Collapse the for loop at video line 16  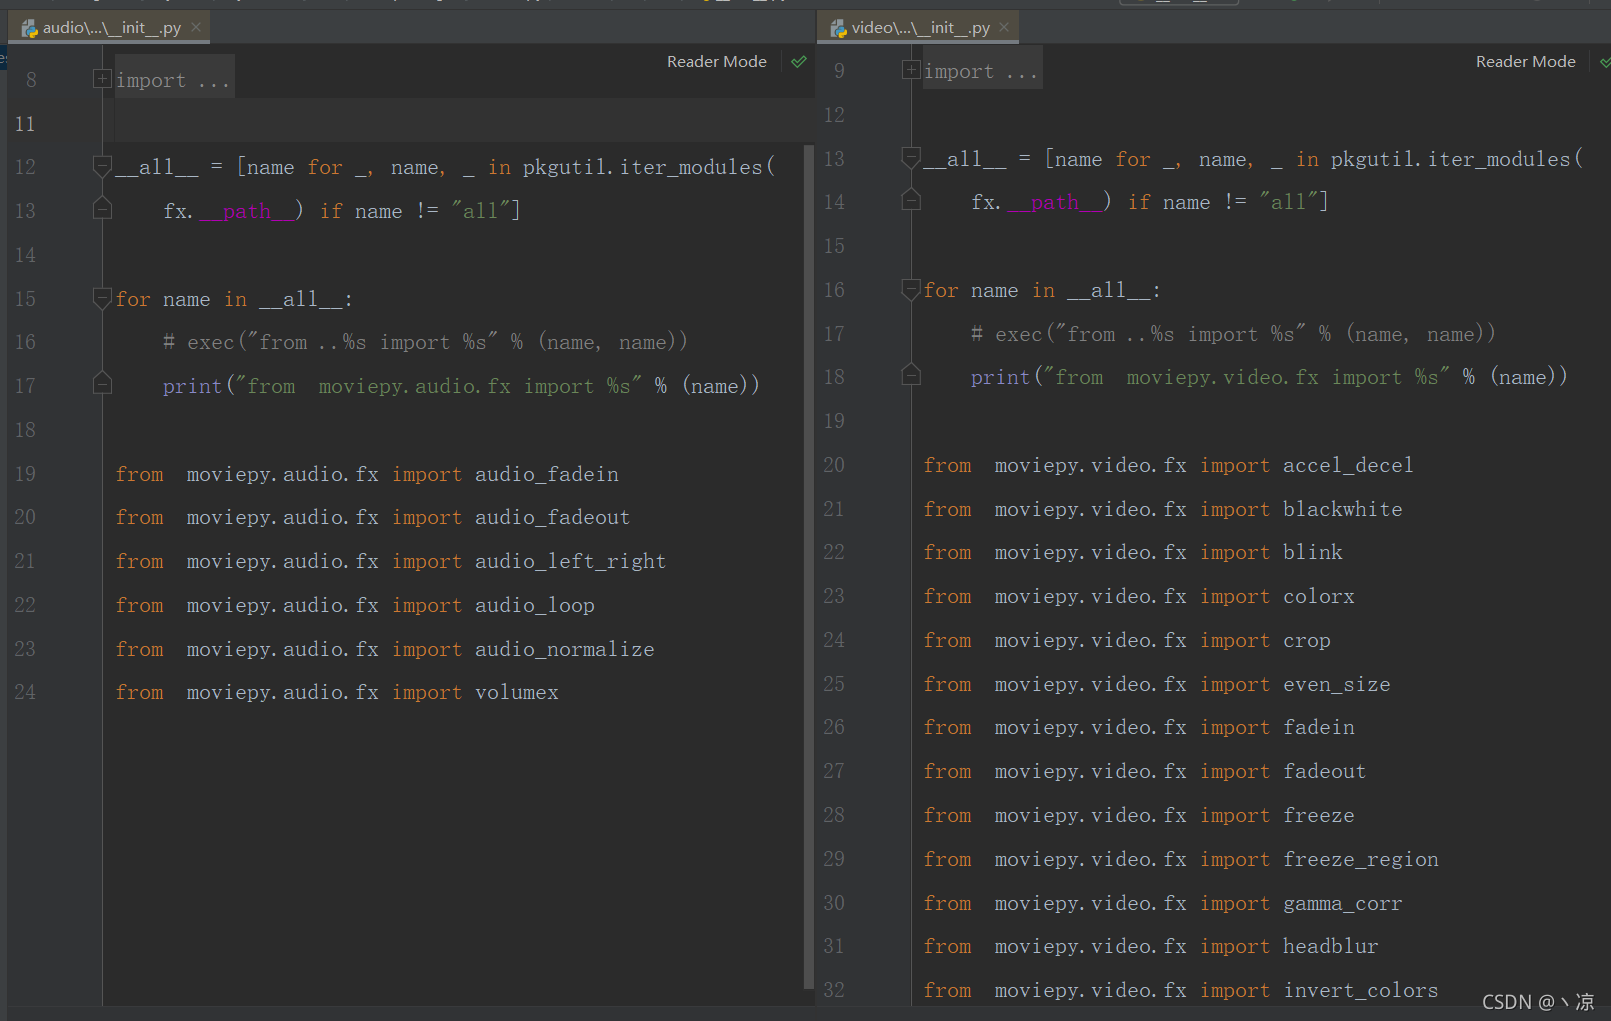(x=911, y=289)
